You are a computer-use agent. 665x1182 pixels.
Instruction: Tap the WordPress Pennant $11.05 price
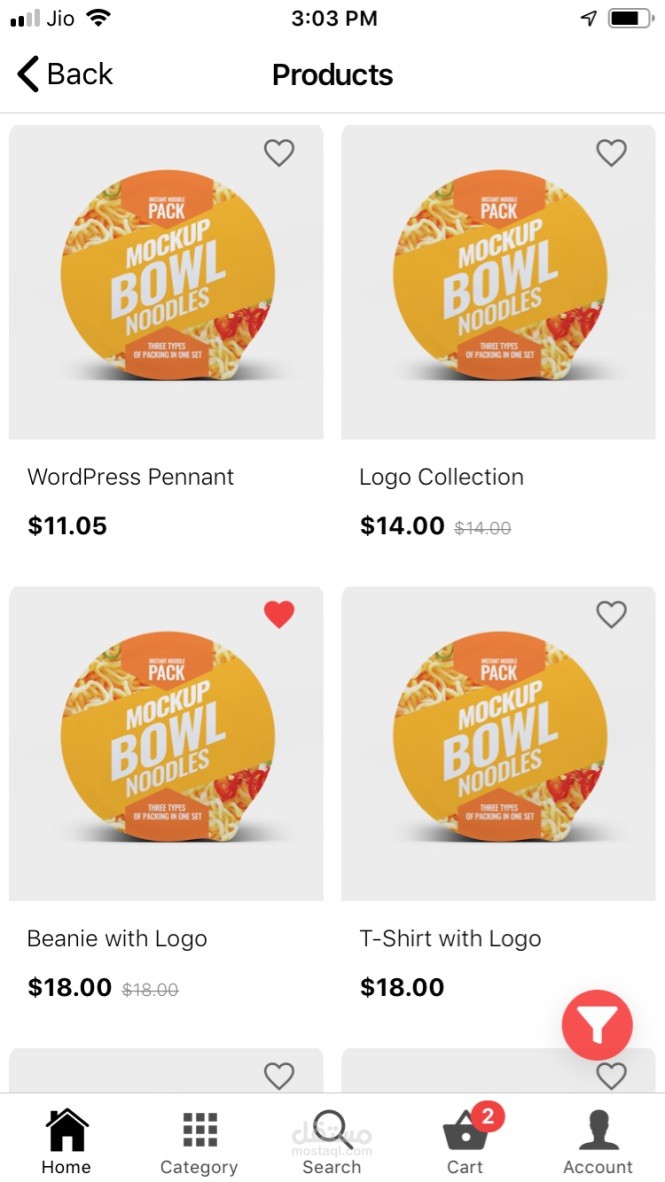pyautogui.click(x=67, y=526)
